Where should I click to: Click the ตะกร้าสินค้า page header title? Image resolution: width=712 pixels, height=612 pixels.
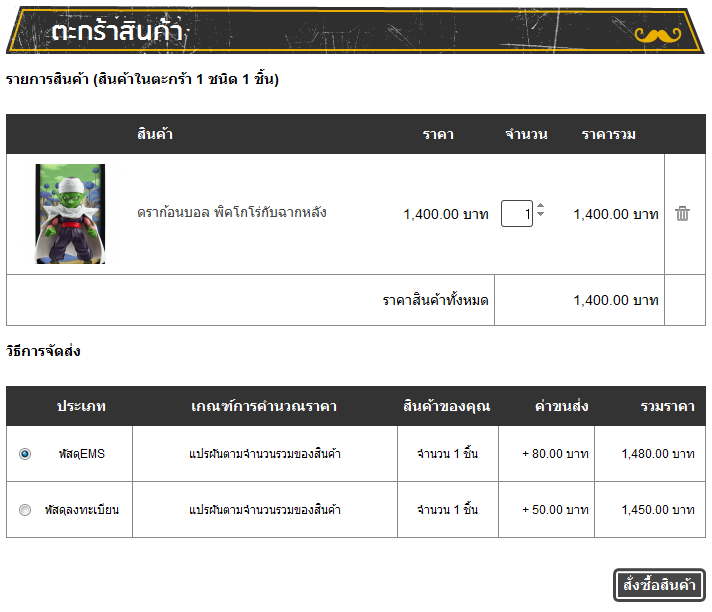(x=117, y=32)
